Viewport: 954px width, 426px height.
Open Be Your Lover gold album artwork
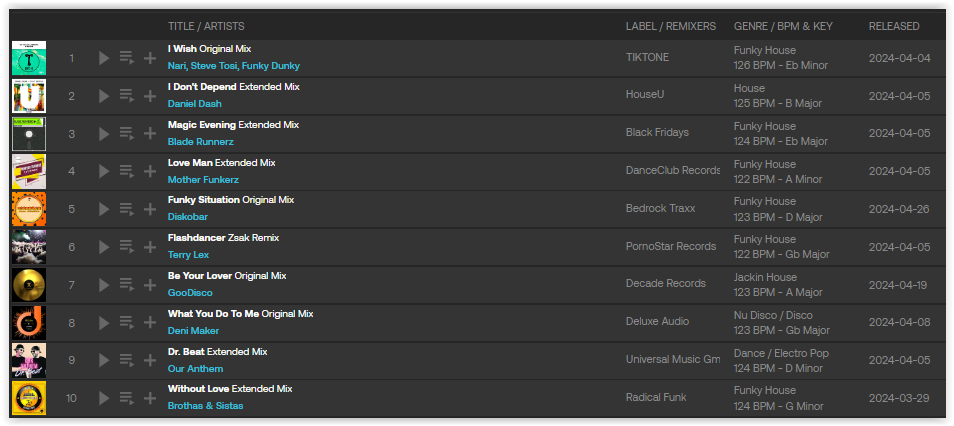[29, 285]
